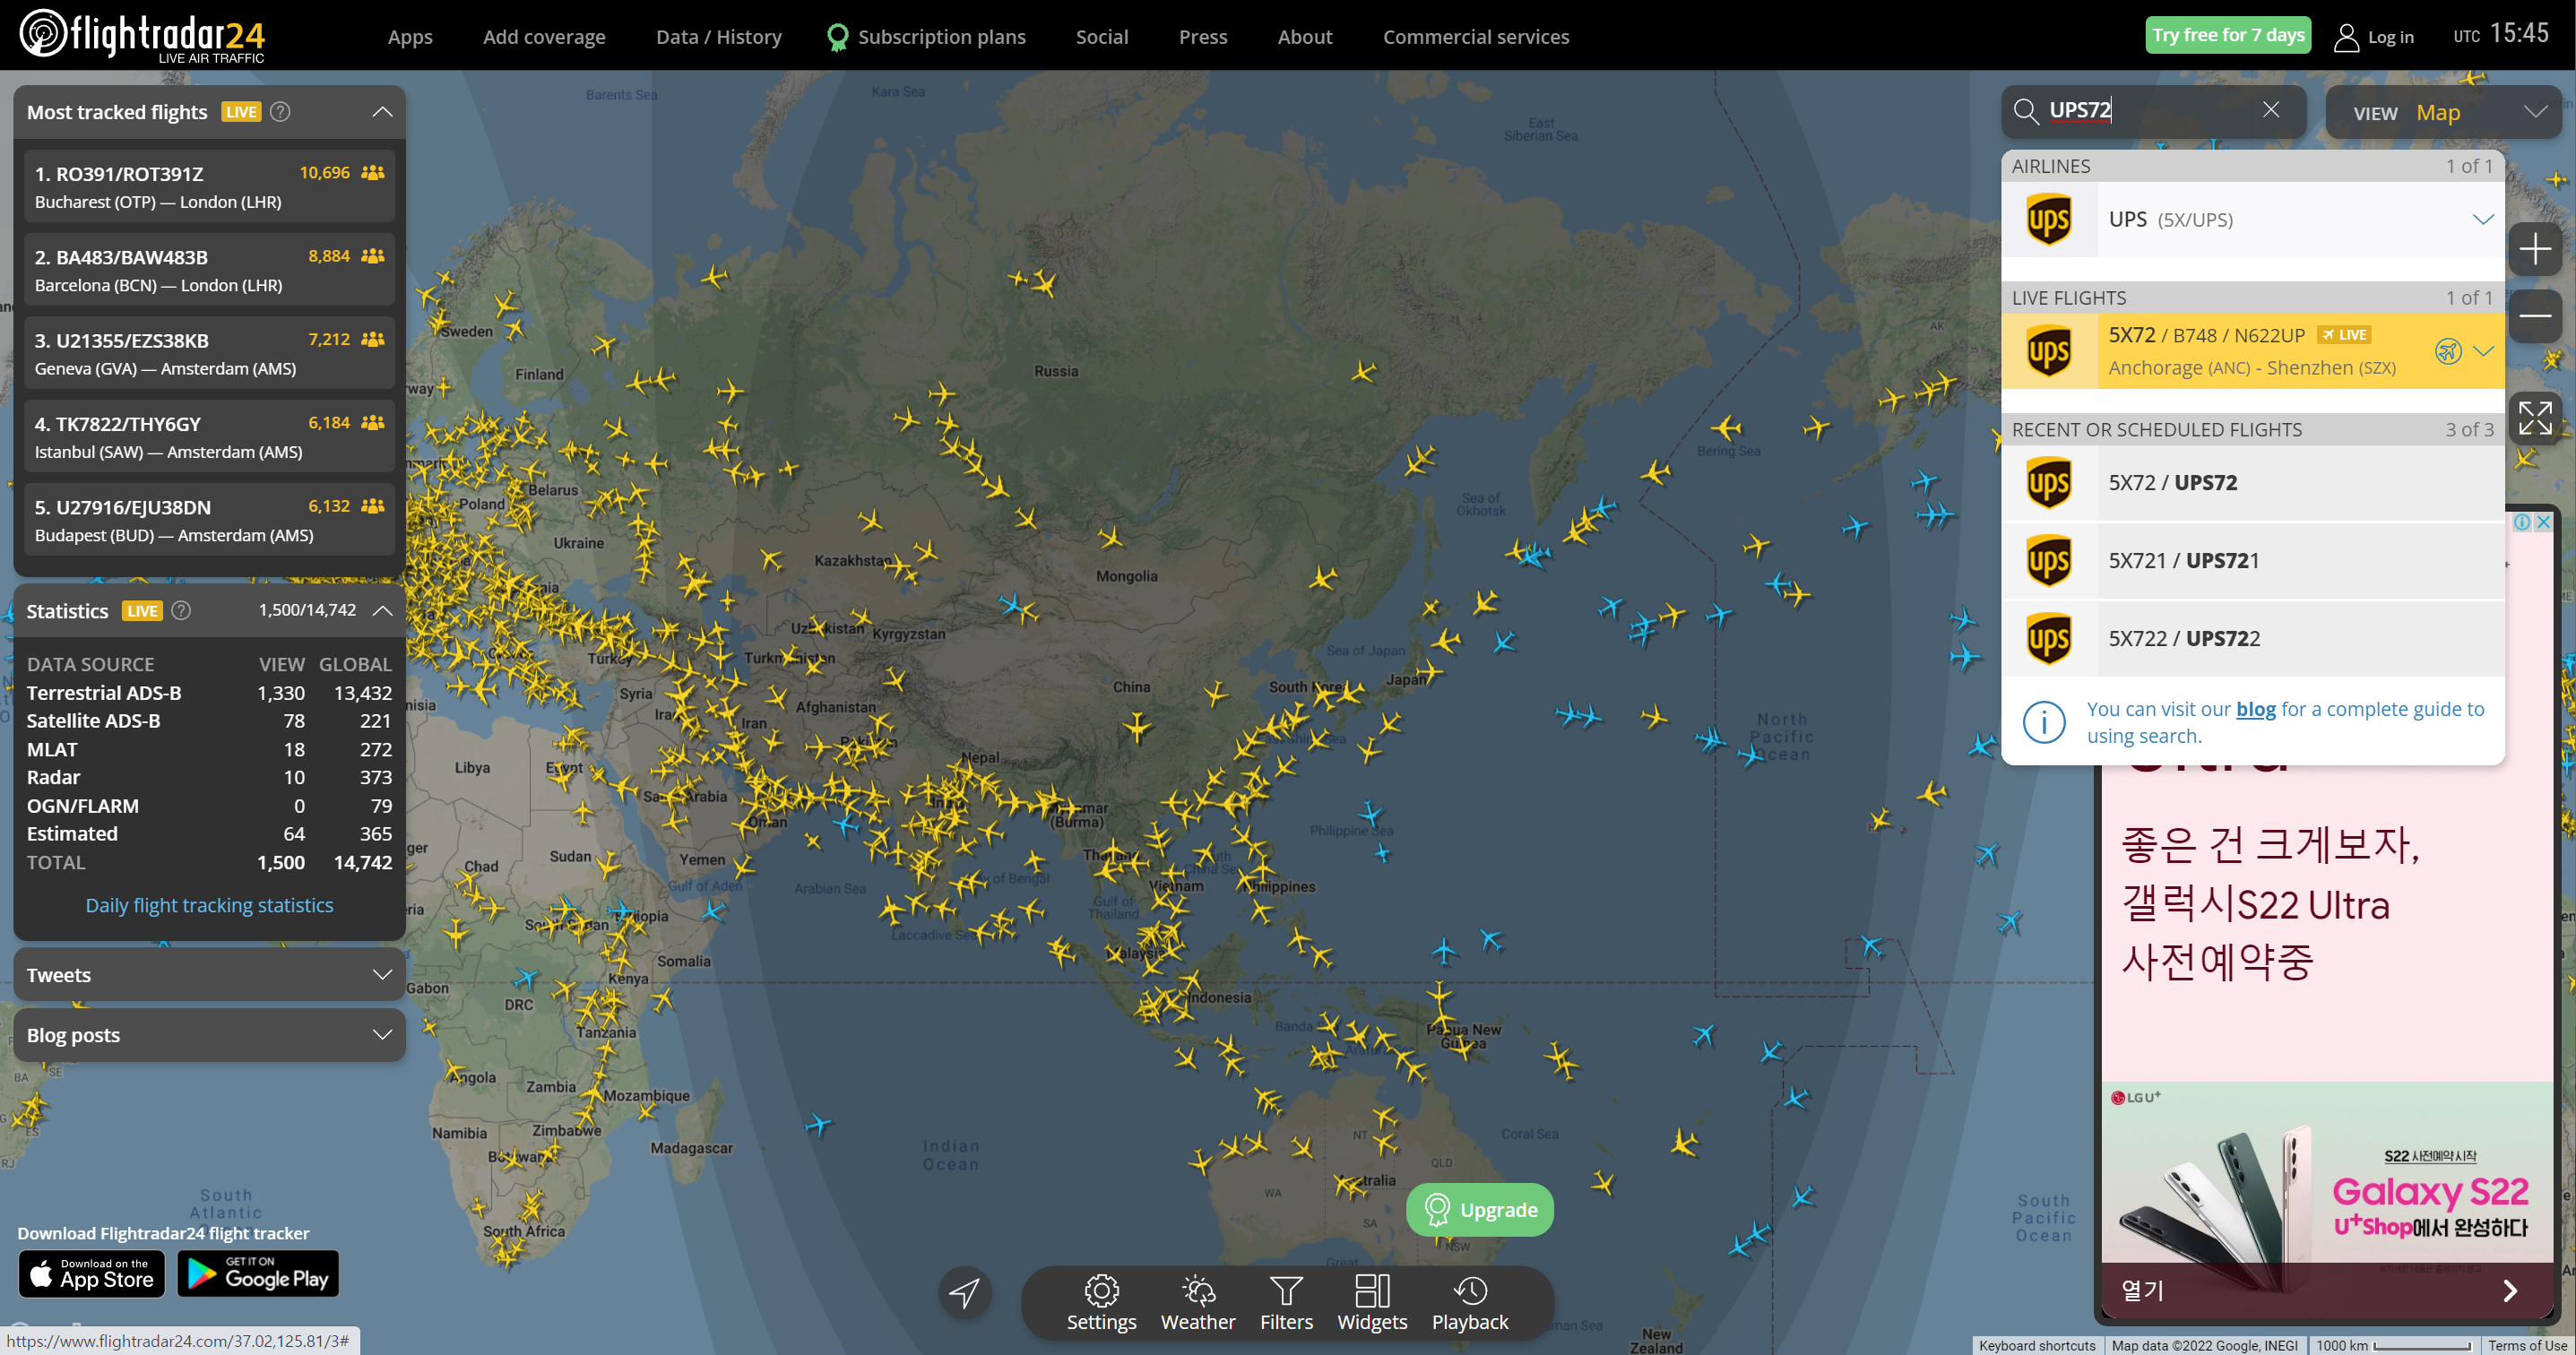Click the Flightradar24 logo

click(142, 36)
